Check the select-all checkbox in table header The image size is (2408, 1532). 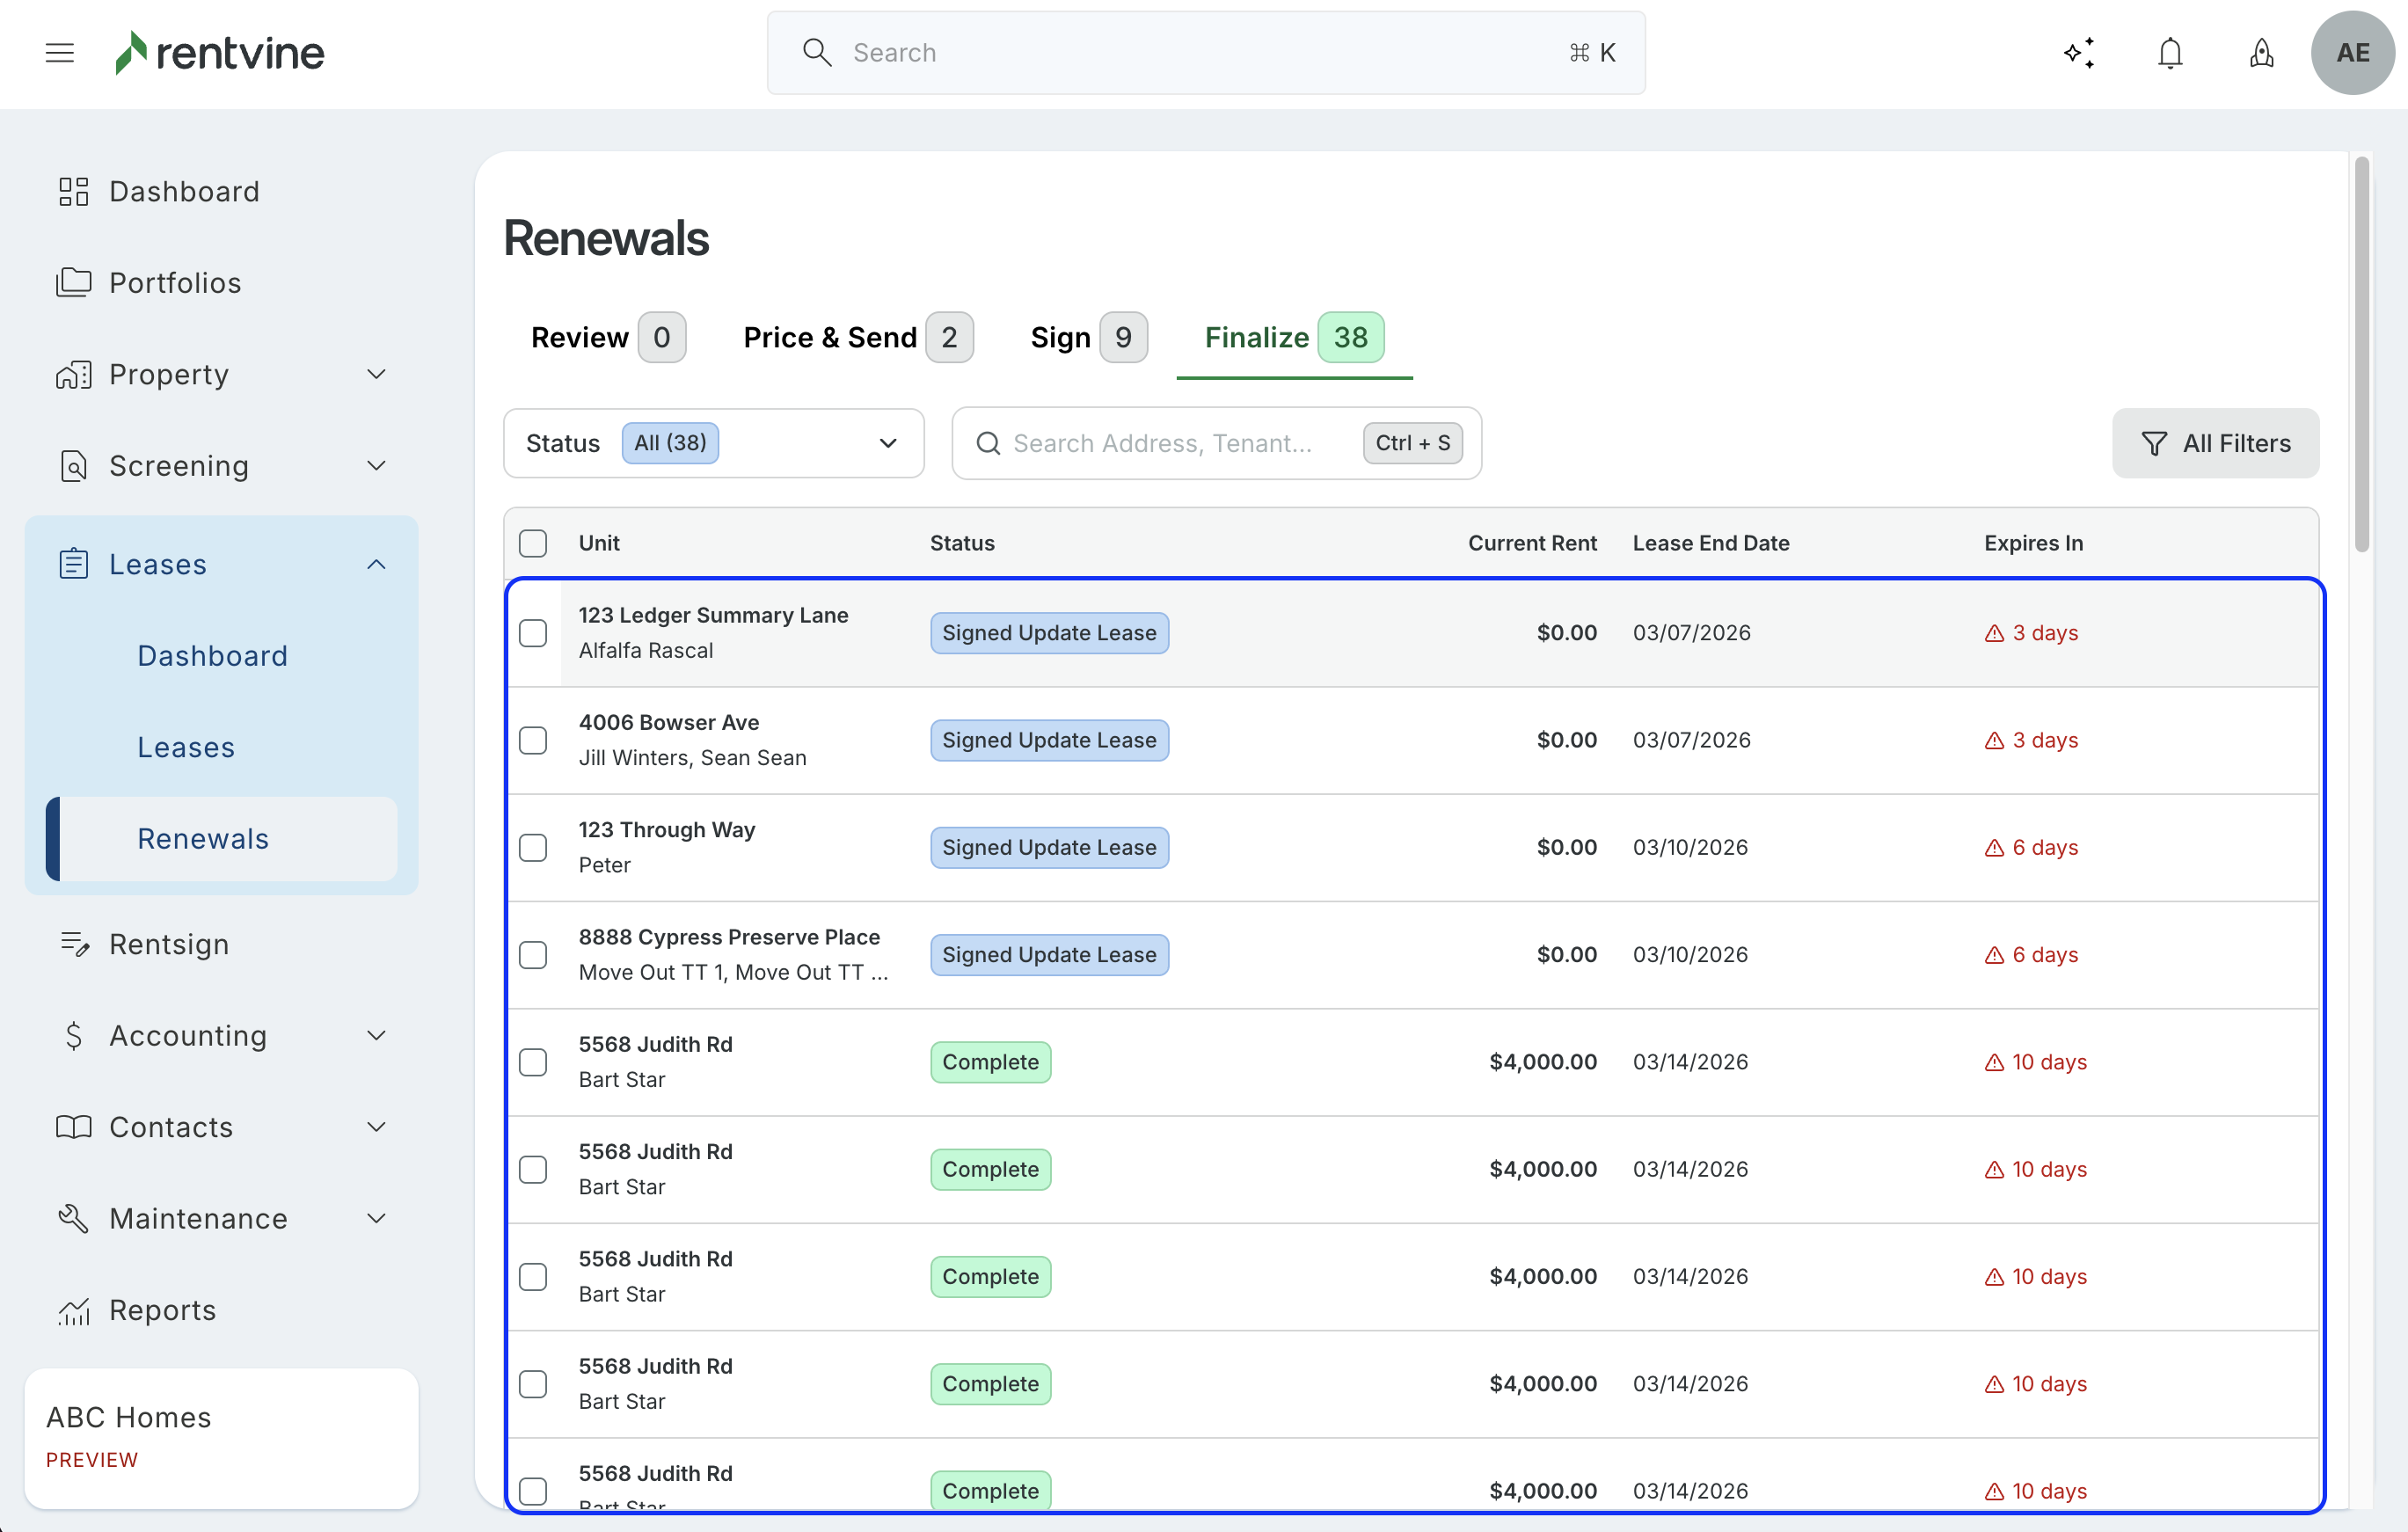click(533, 543)
